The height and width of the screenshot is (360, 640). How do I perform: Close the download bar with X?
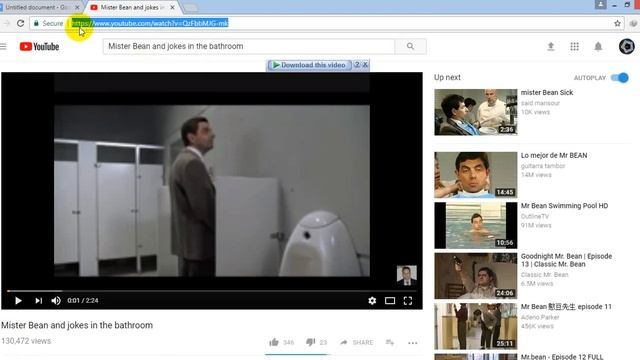tap(365, 65)
